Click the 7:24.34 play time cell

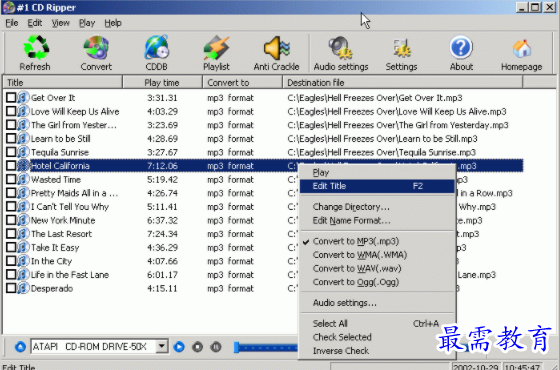162,234
